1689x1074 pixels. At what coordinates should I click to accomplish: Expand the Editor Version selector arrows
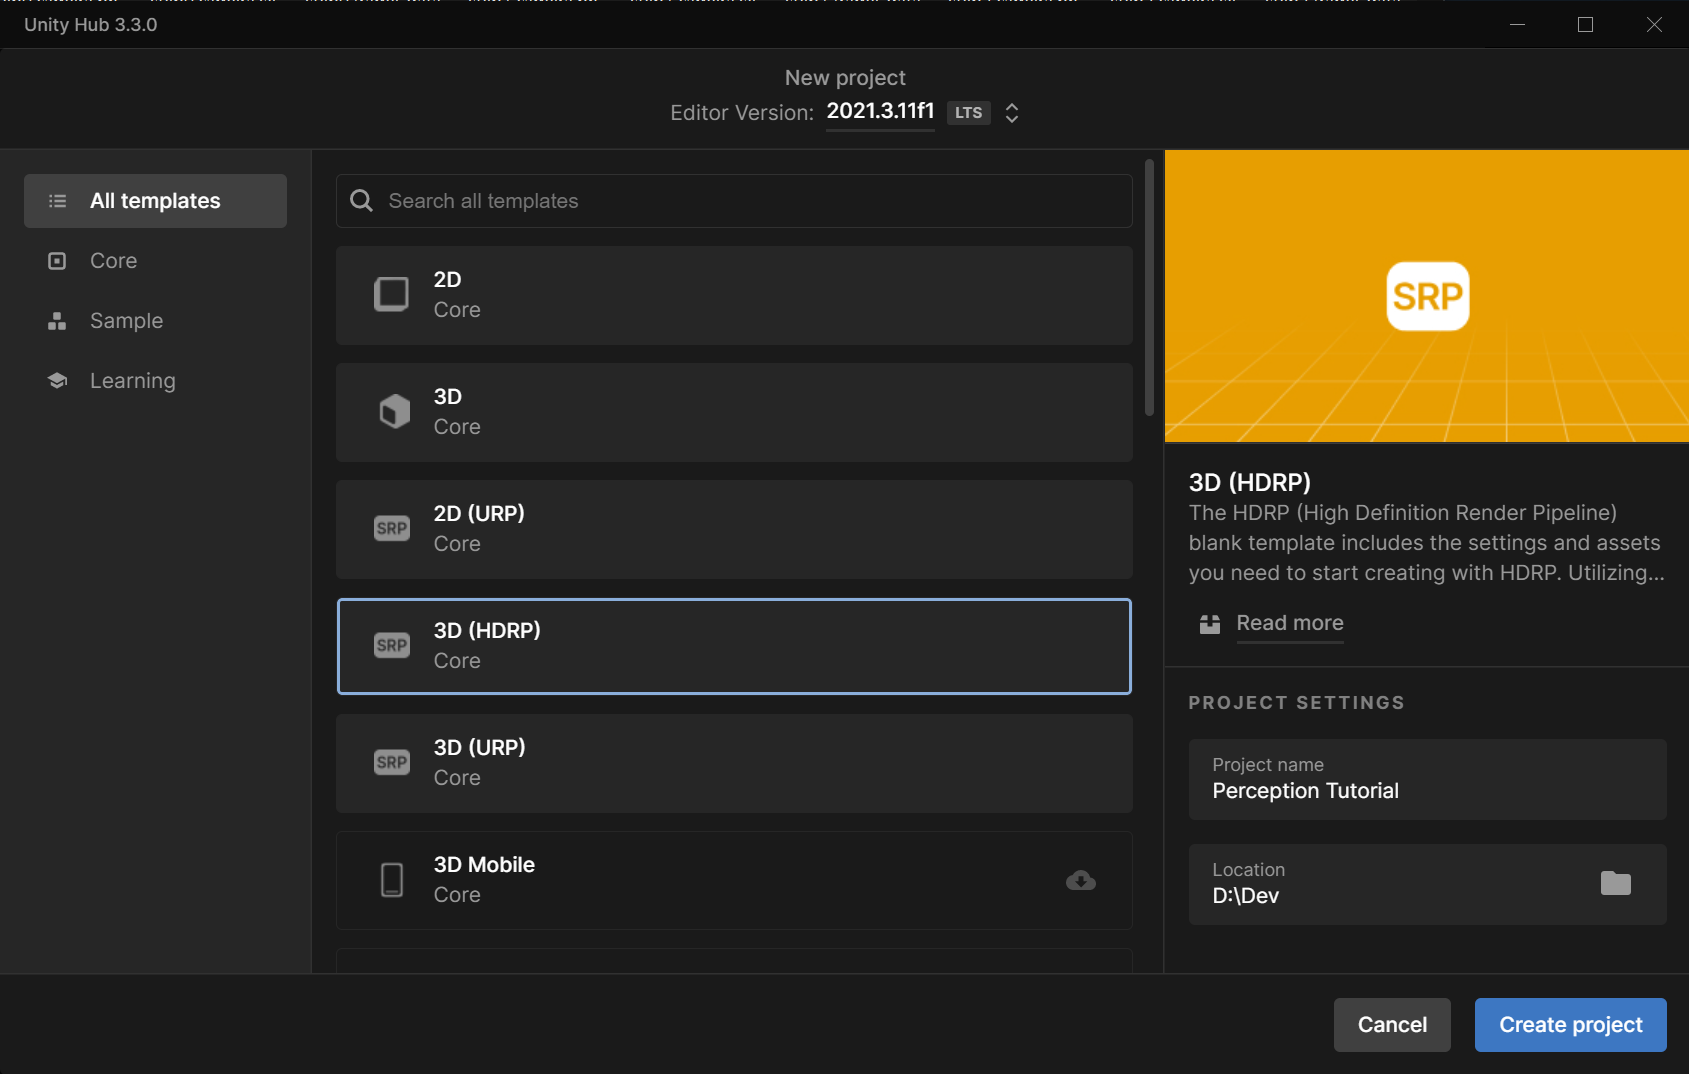(1012, 113)
